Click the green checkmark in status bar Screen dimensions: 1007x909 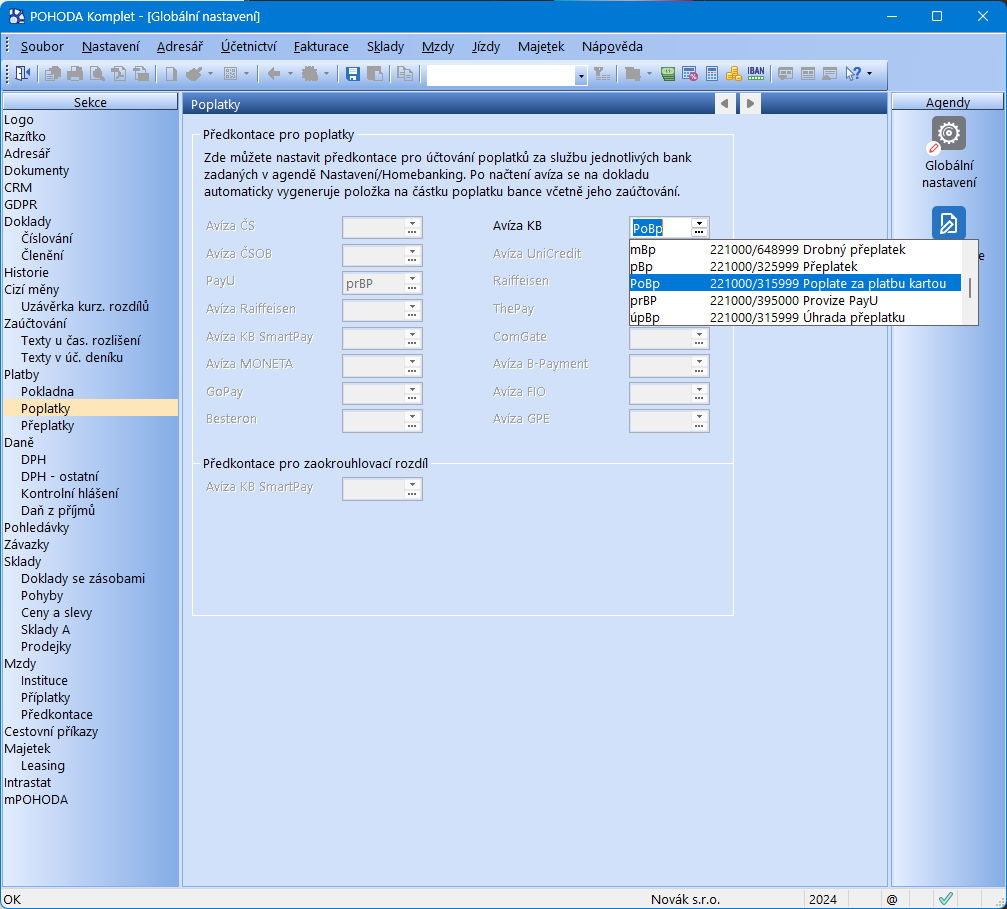945,899
